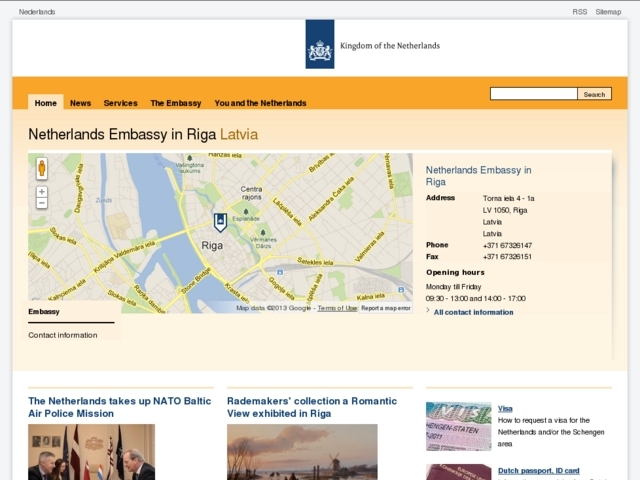Viewport: 640px width, 480px height.
Task: Click the Monday till Friday text
Action: [453, 287]
